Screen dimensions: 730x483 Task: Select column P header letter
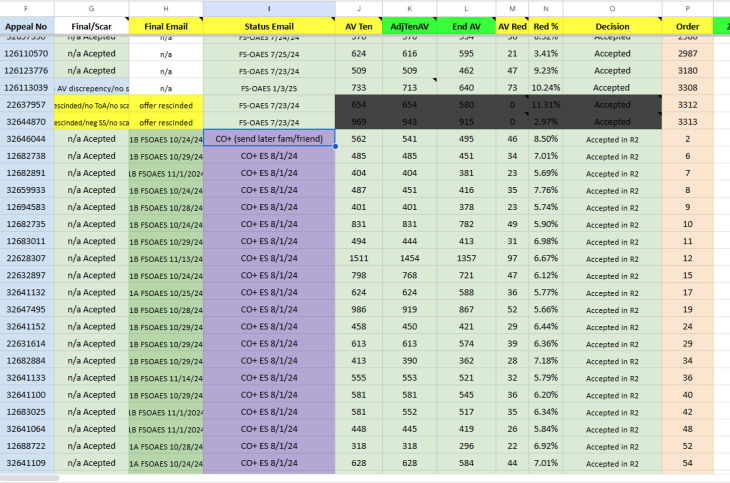tap(688, 7)
